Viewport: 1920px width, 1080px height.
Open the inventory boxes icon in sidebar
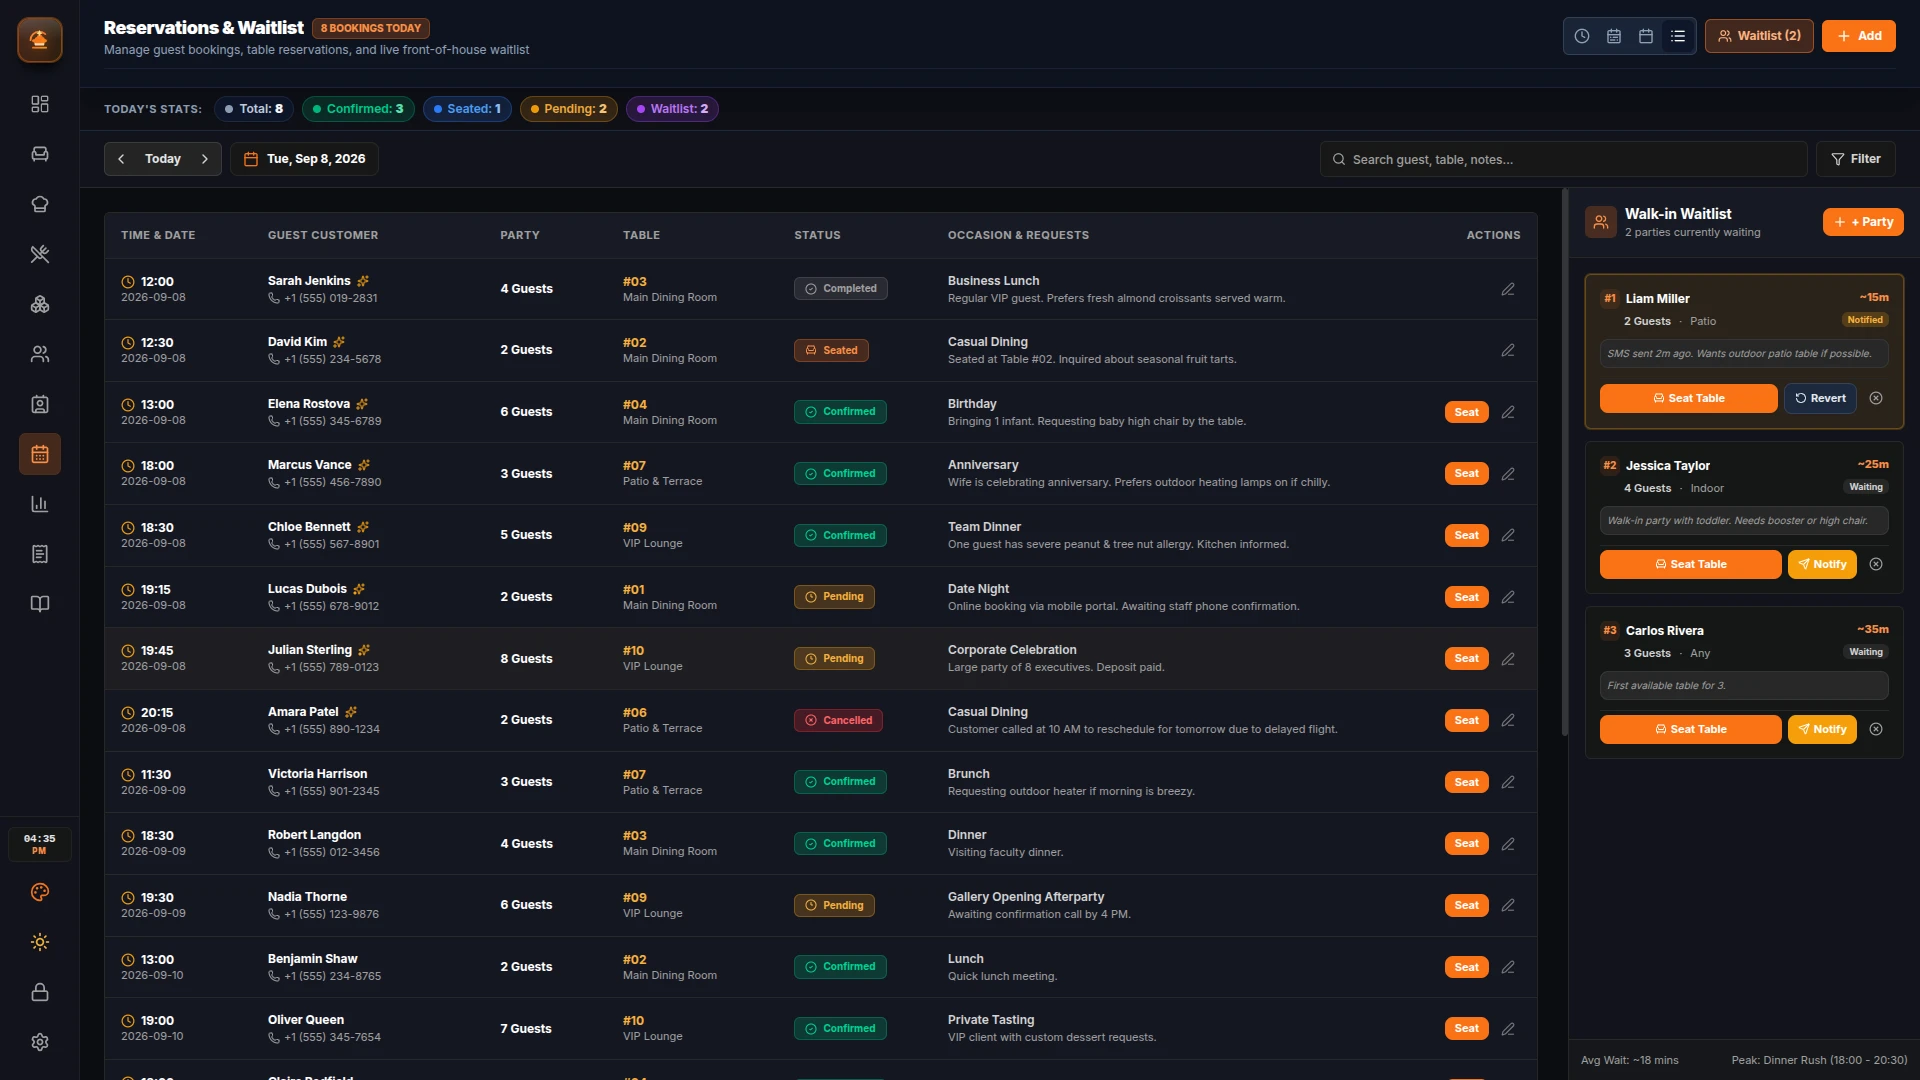coord(40,304)
